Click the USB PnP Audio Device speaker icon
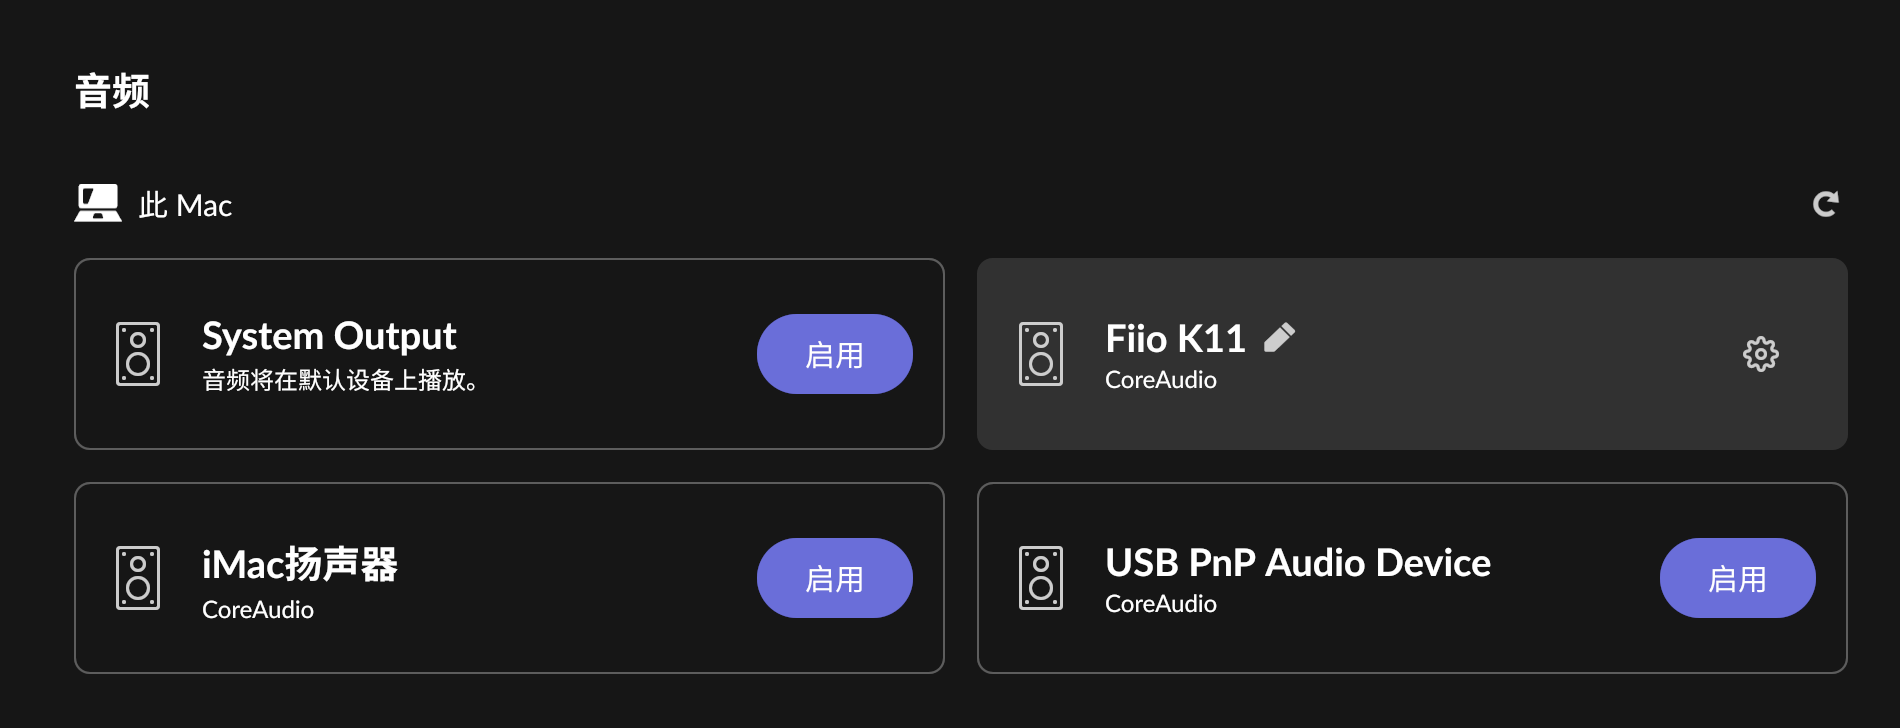The image size is (1900, 728). point(1041,578)
